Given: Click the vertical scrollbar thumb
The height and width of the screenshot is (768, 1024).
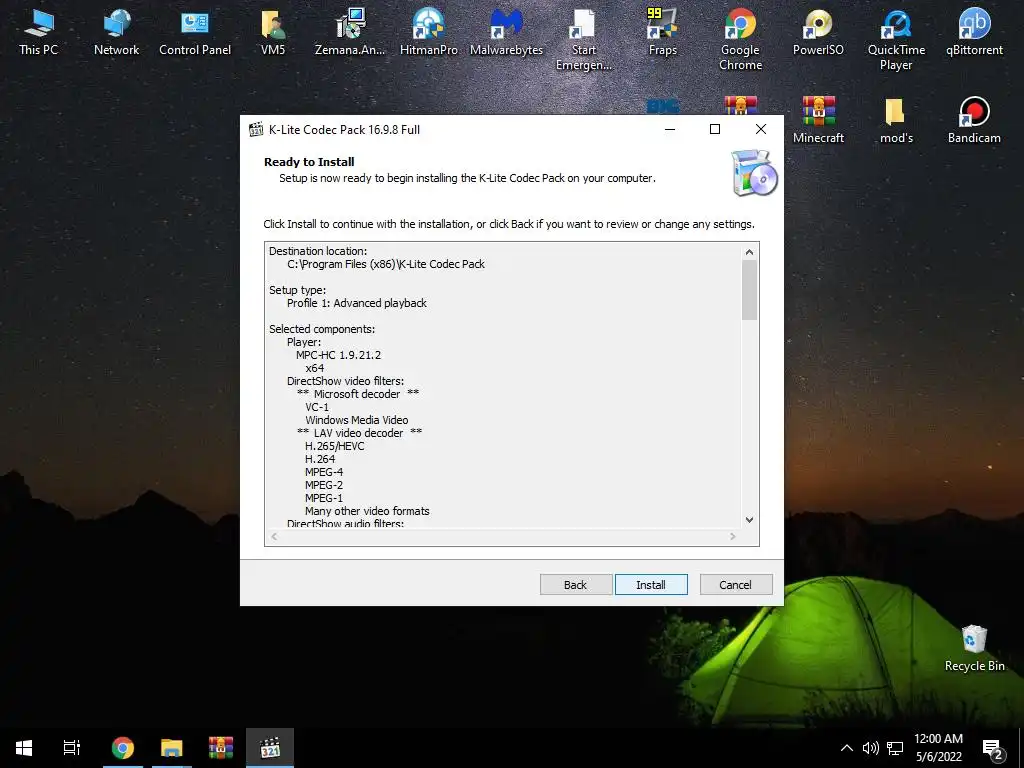Looking at the screenshot, I should tap(749, 291).
